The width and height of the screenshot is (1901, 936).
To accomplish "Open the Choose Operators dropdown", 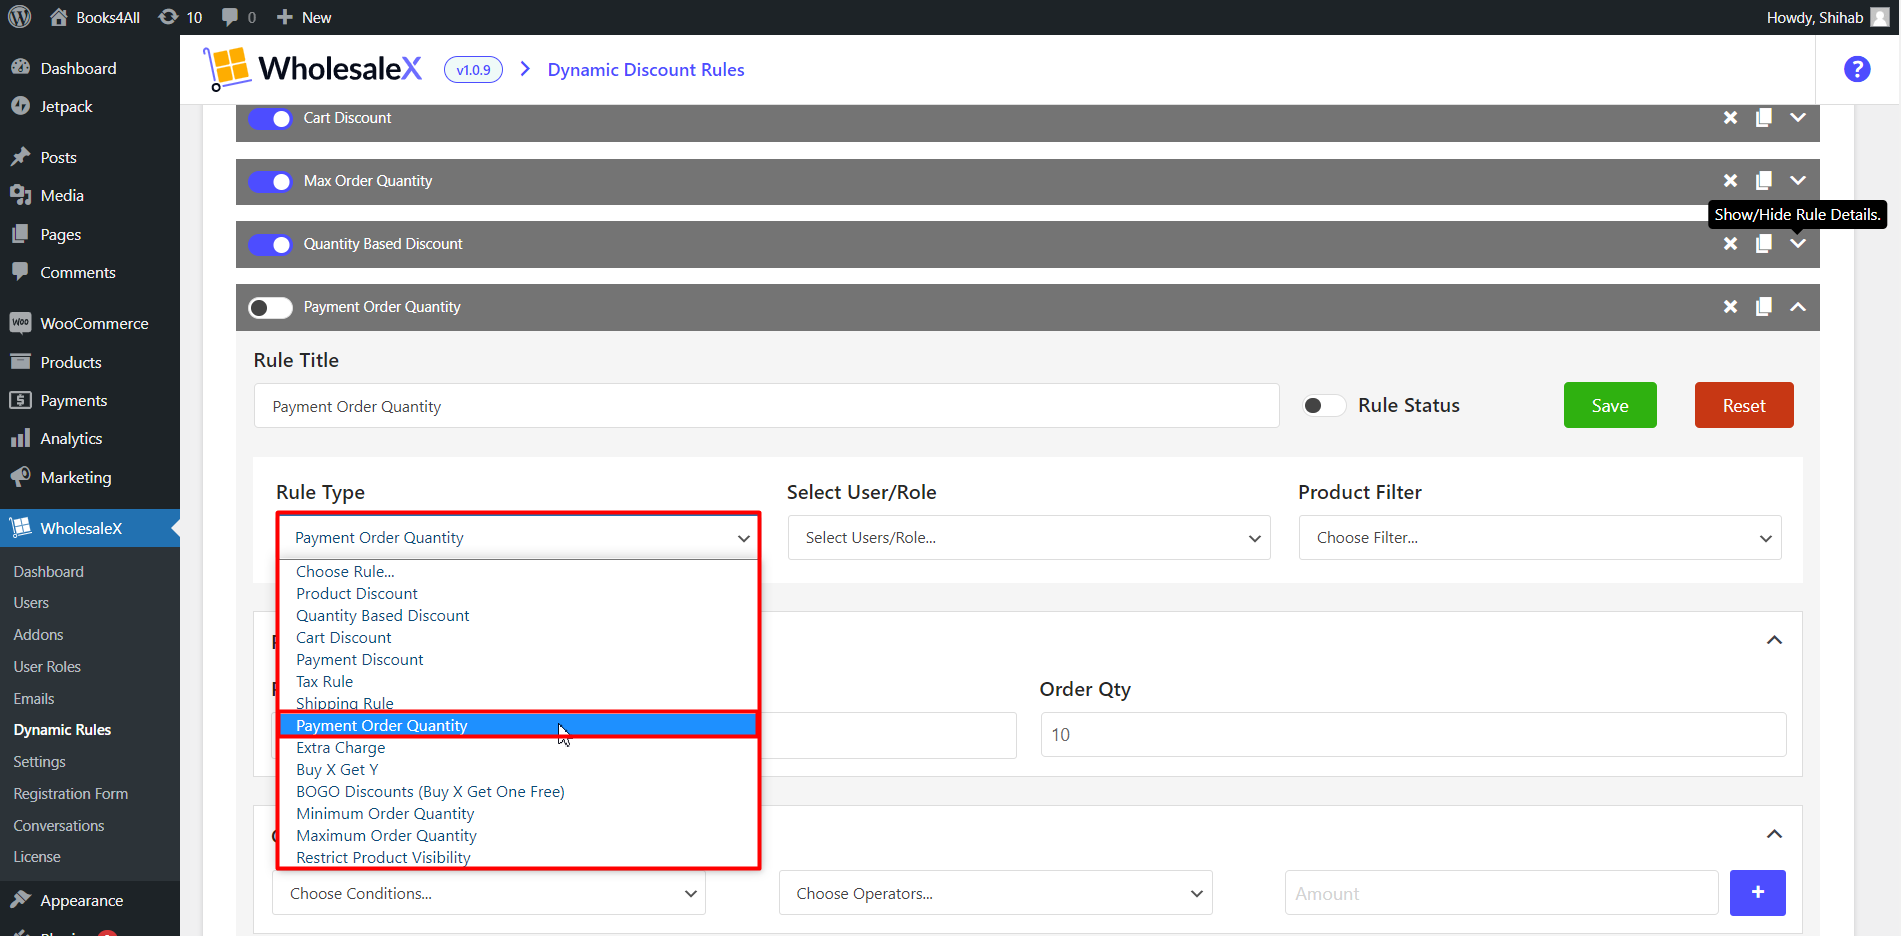I will coord(995,893).
